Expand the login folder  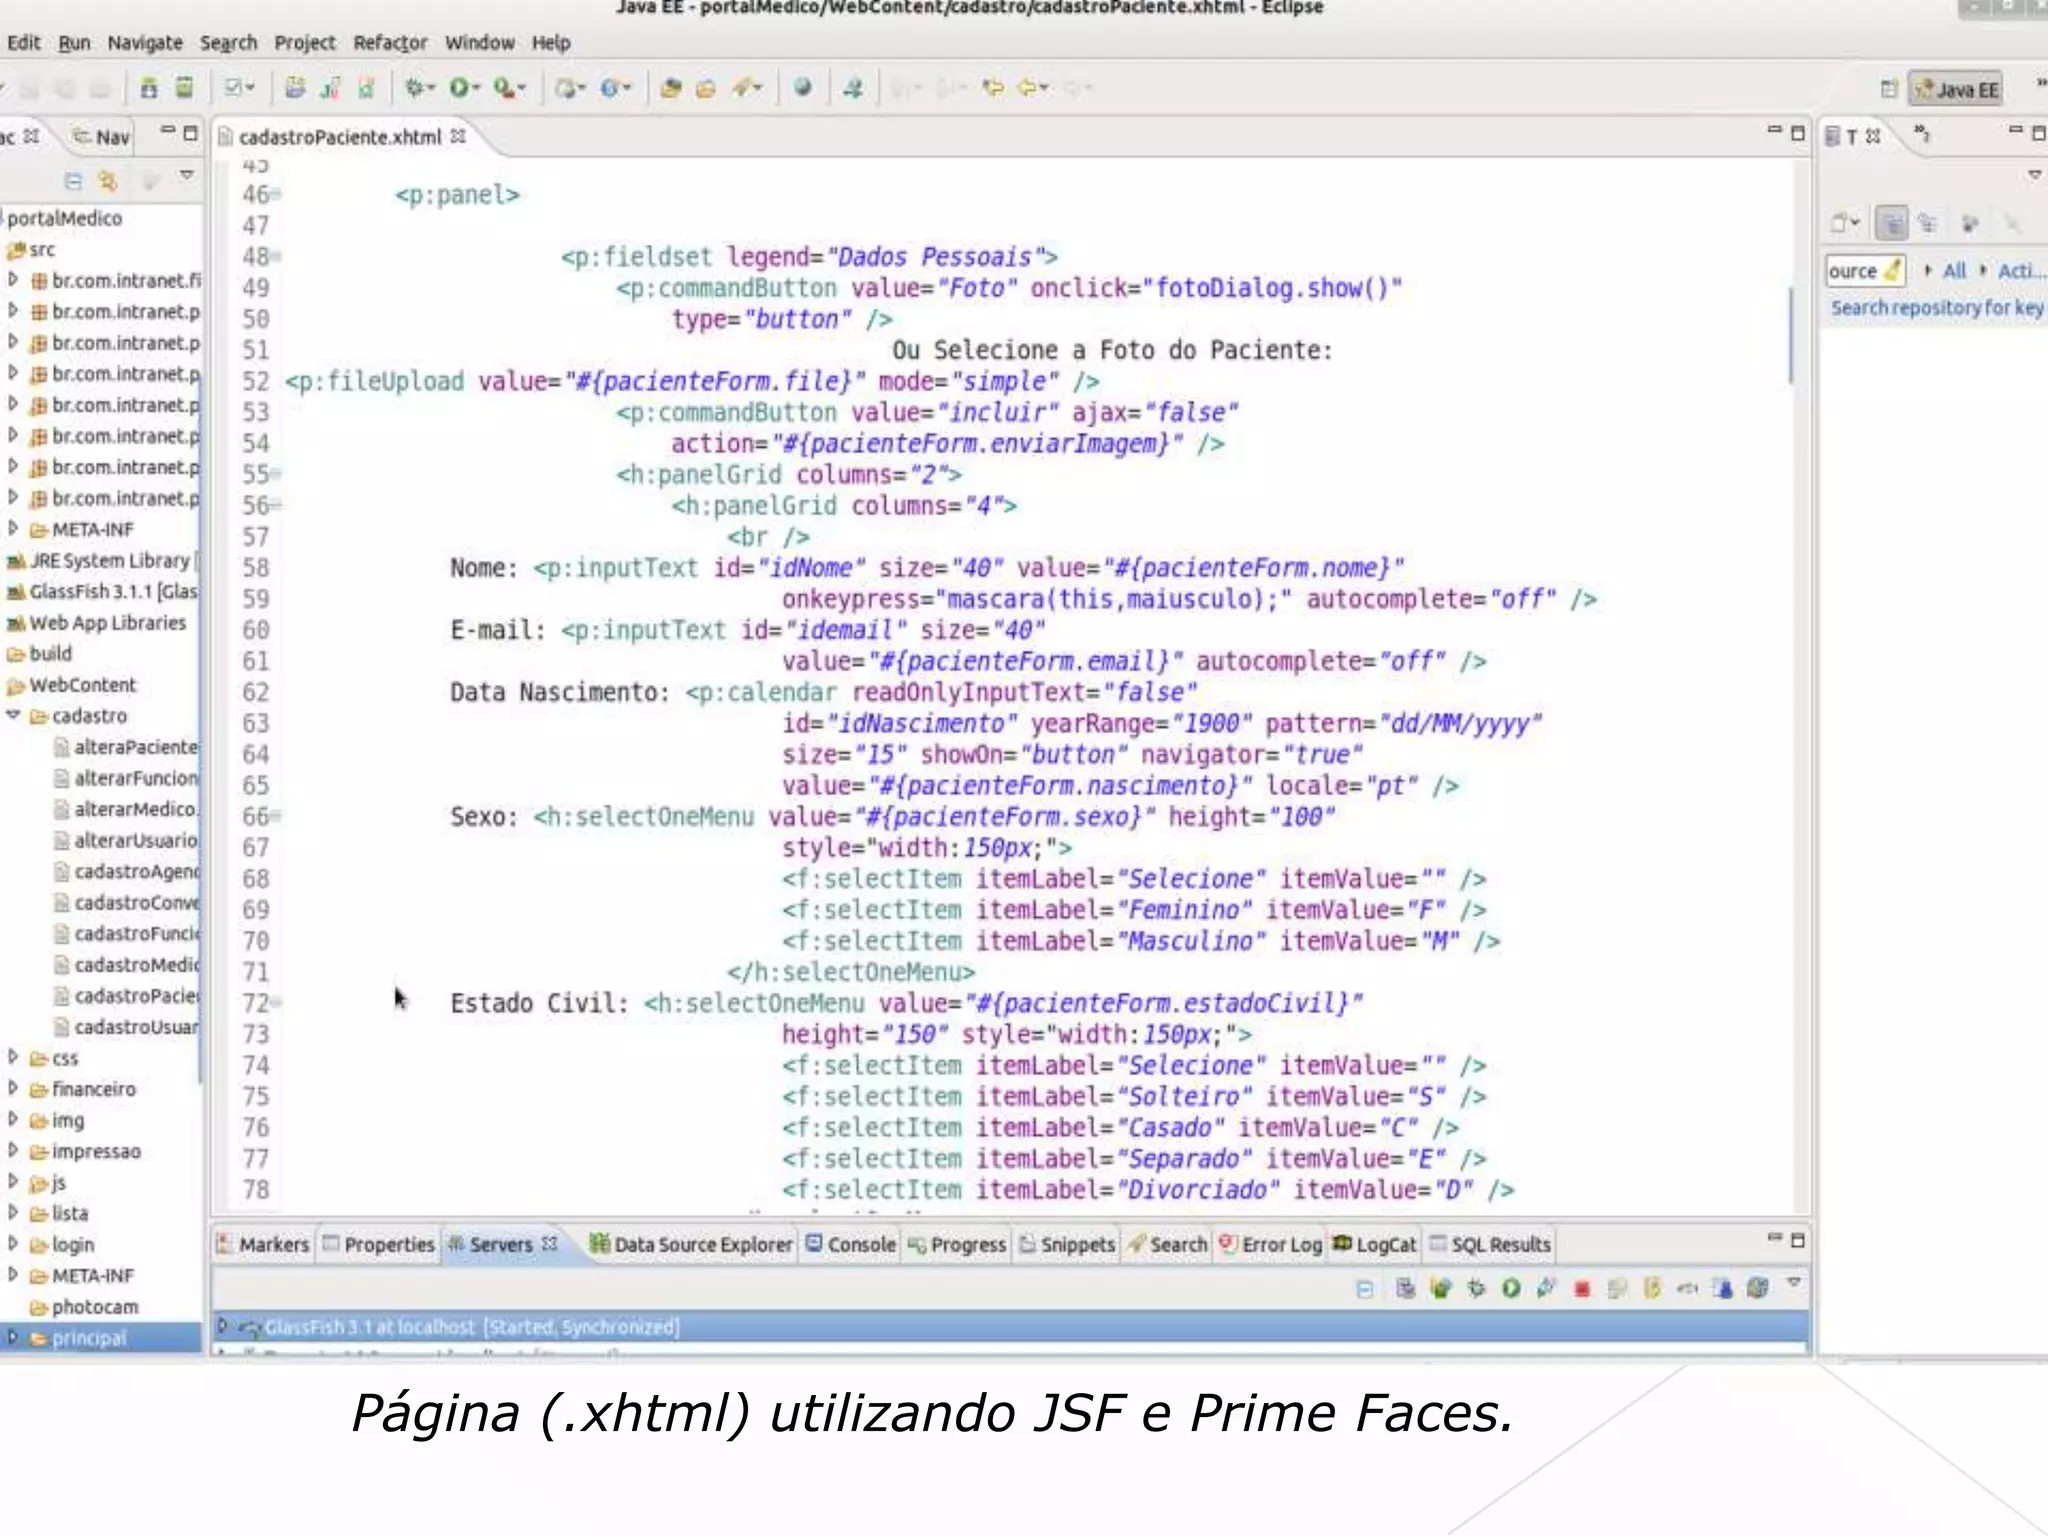tap(13, 1243)
